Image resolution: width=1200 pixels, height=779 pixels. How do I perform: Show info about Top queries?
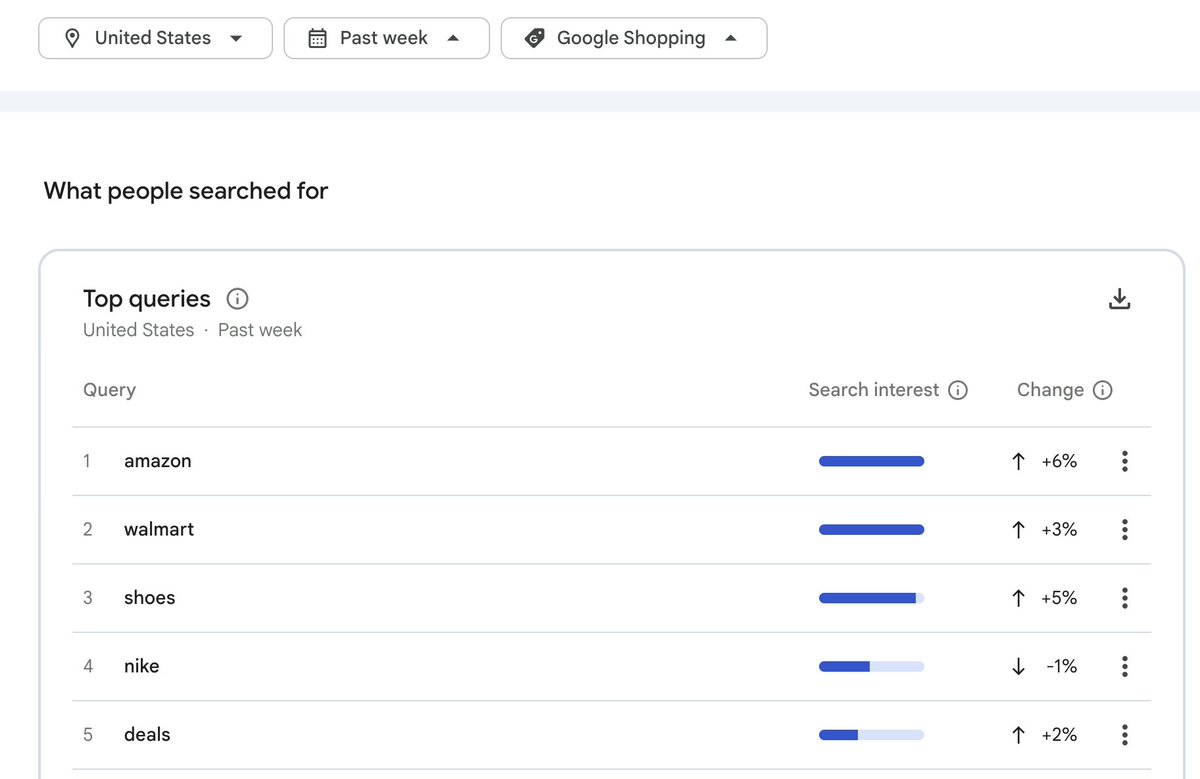237,299
